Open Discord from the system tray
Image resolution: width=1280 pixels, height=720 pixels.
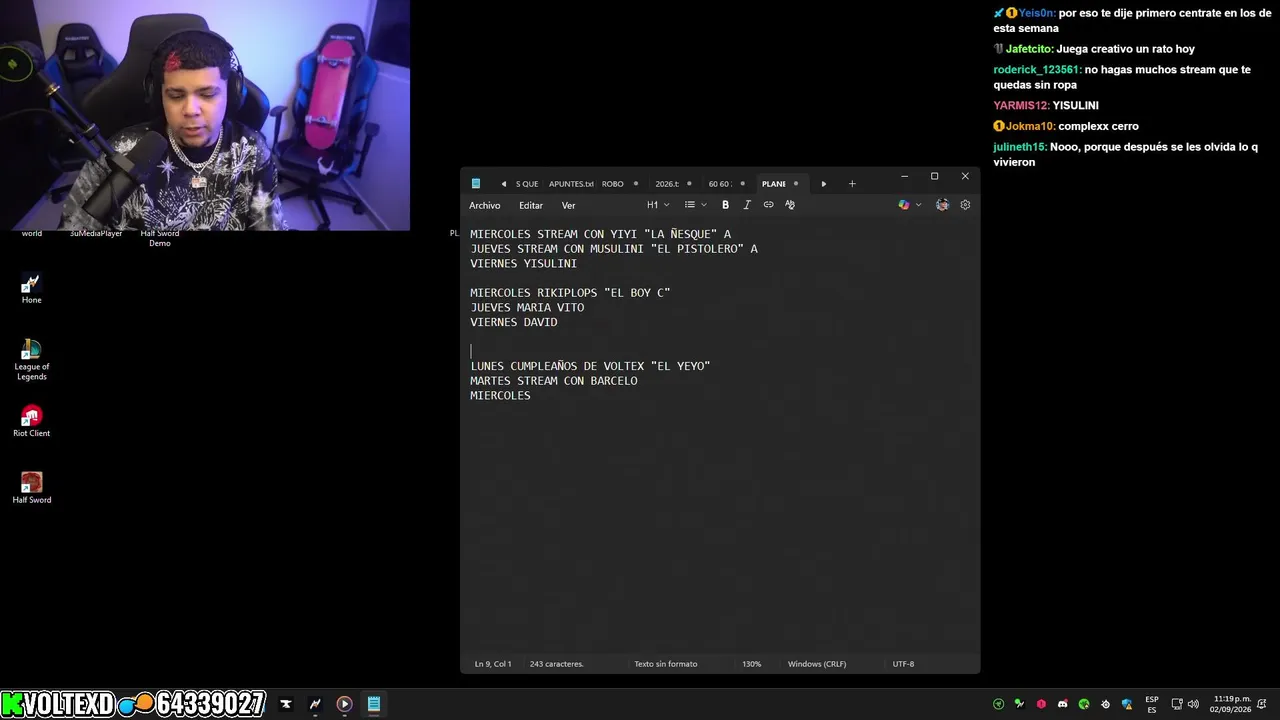click(1062, 704)
